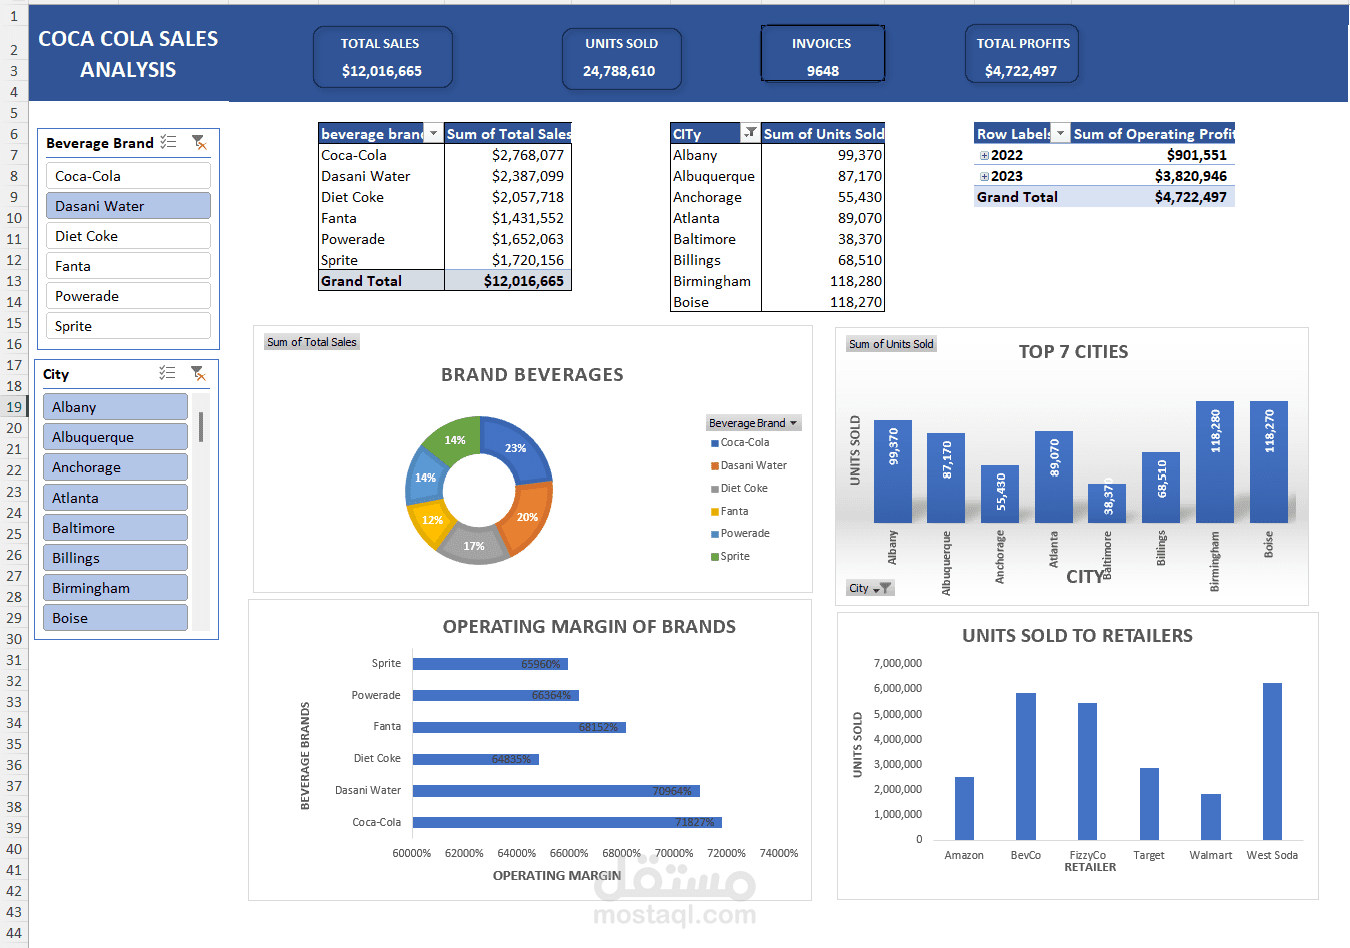Clear the City slicer filter icon
This screenshot has height=948, width=1350.
199,374
